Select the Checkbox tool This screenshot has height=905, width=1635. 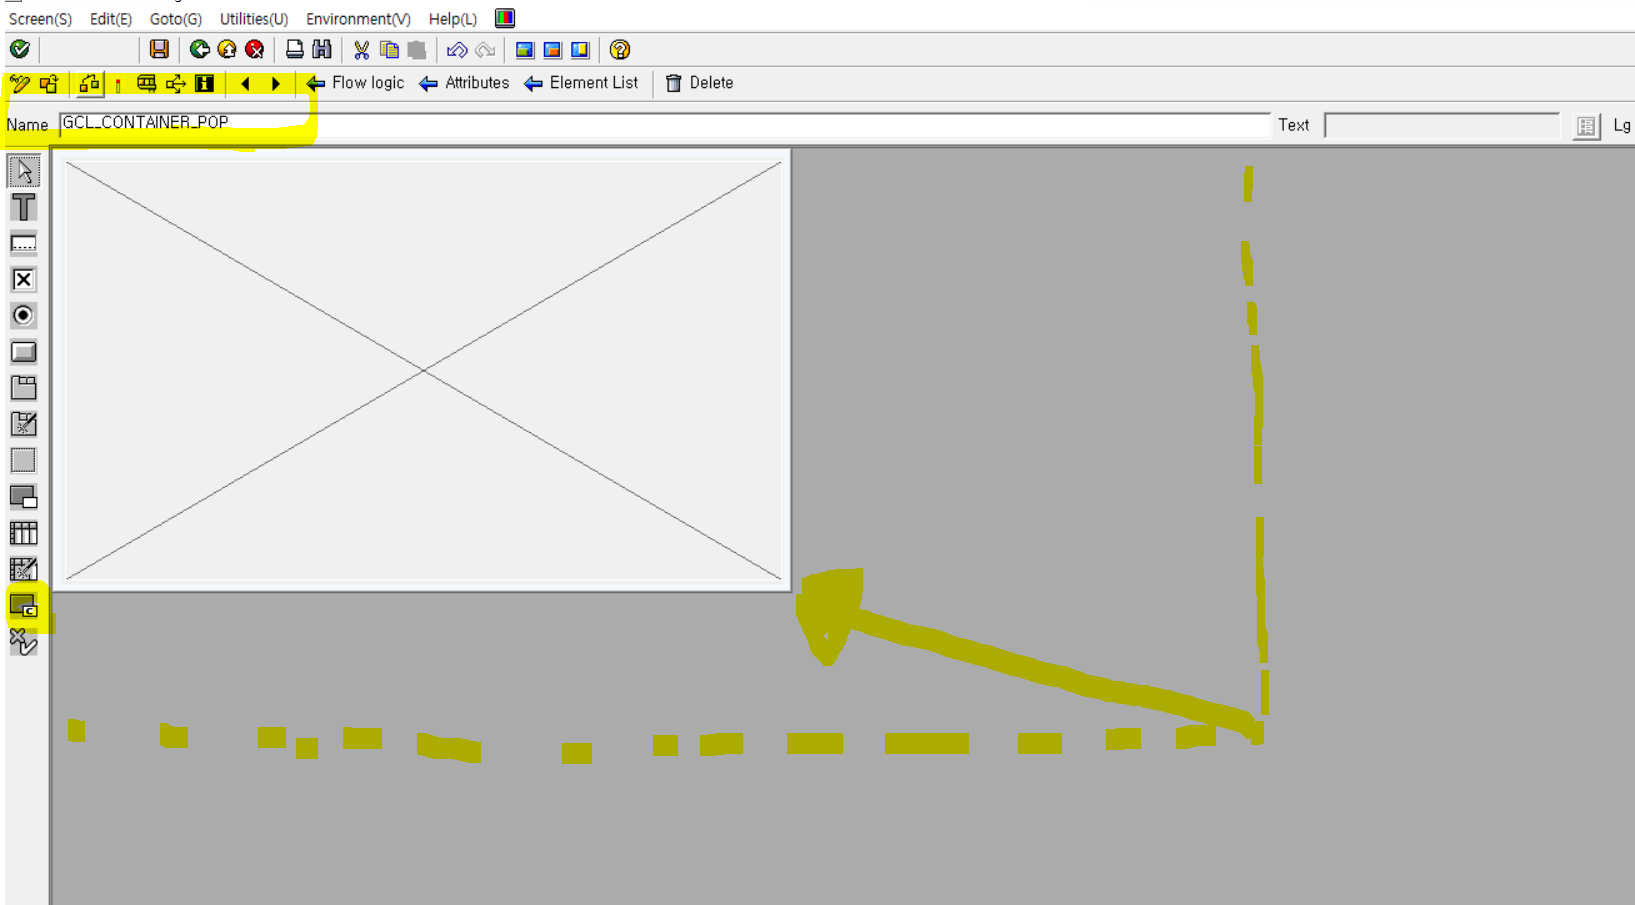[24, 279]
